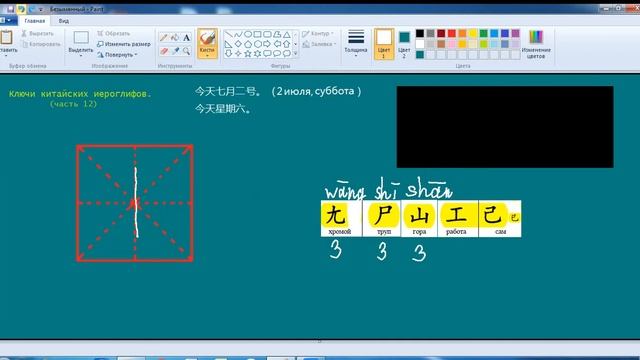The height and width of the screenshot is (360, 640).
Task: Pick the triangle shape
Action: pyautogui.click(x=287, y=35)
